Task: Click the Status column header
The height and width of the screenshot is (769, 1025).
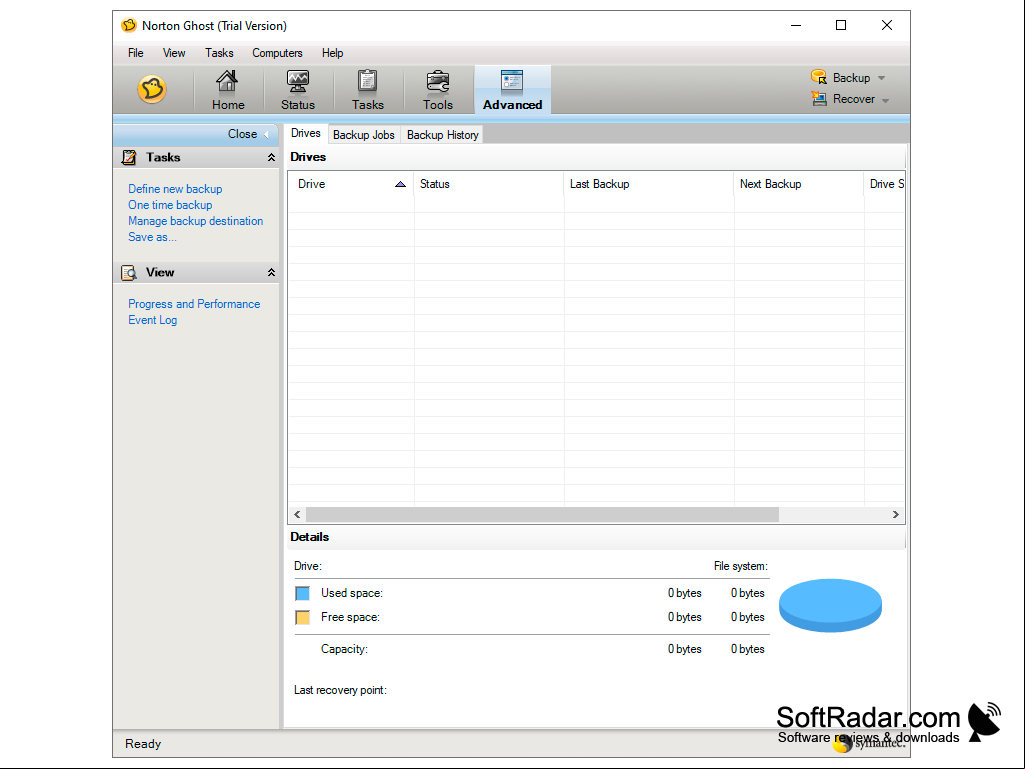Action: [488, 184]
